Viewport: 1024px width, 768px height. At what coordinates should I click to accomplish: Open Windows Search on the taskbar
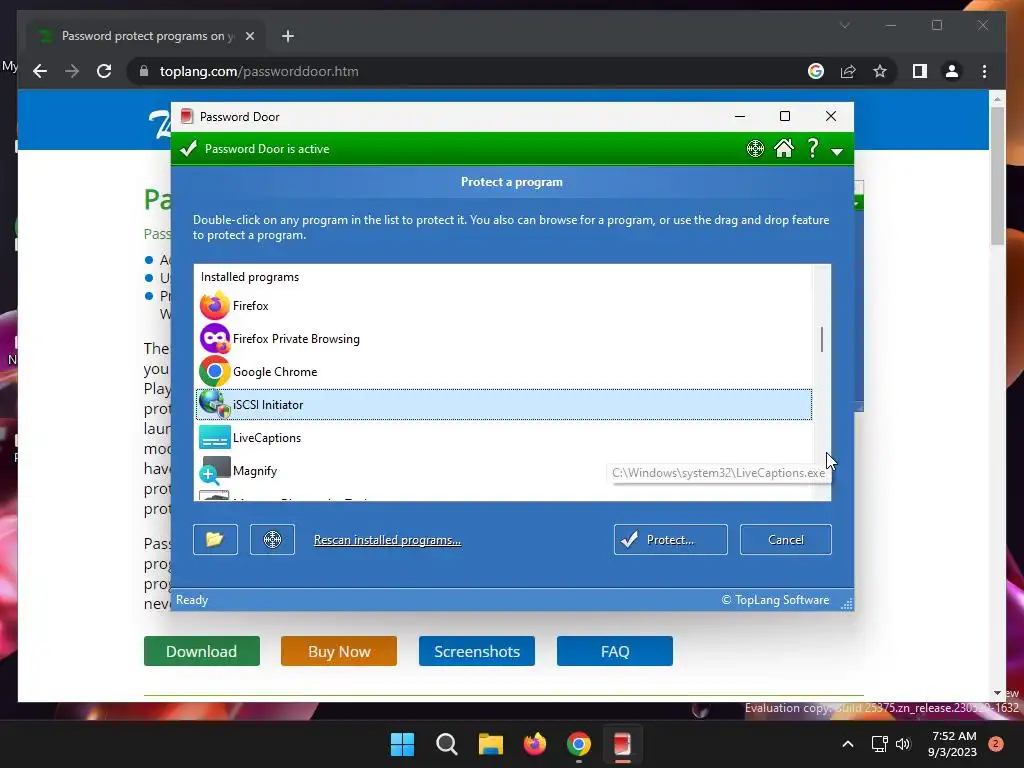coord(447,744)
